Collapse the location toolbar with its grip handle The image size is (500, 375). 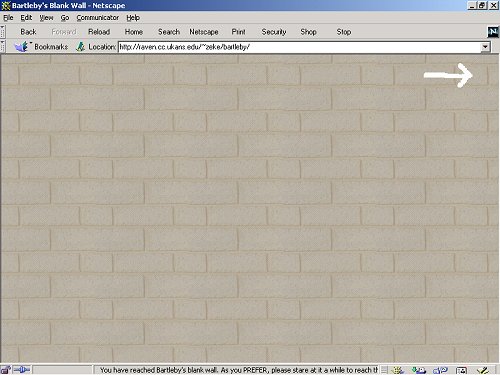coord(3,46)
